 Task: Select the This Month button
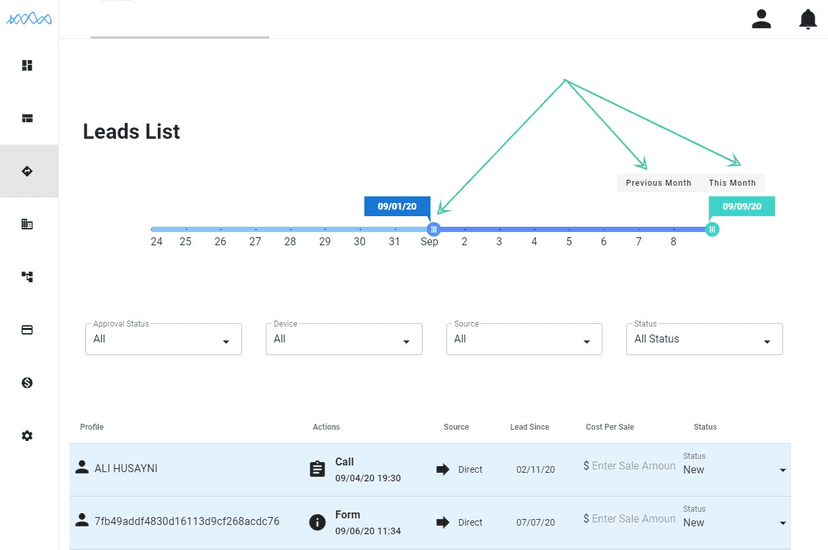pos(732,183)
